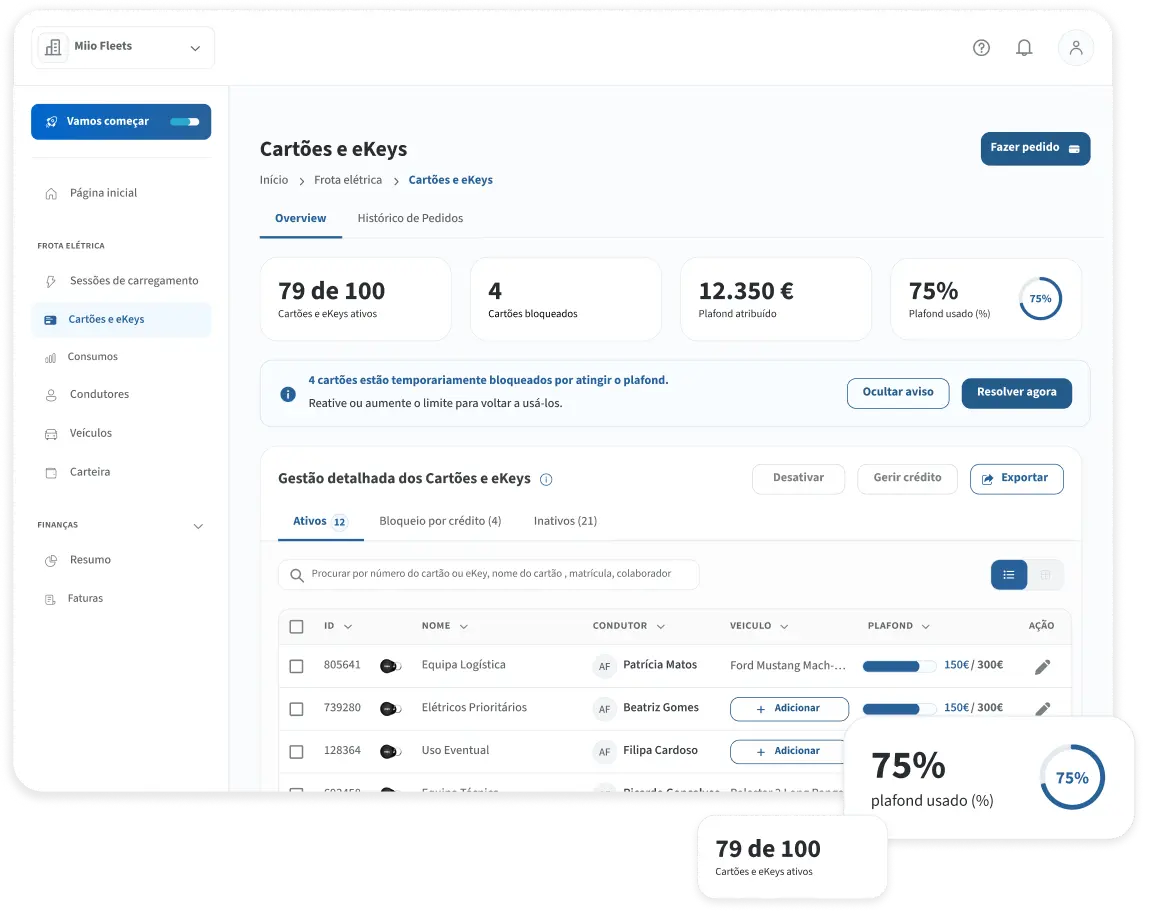The height and width of the screenshot is (916, 1149).
Task: Check the select-all checkbox in table header
Action: [x=296, y=627]
